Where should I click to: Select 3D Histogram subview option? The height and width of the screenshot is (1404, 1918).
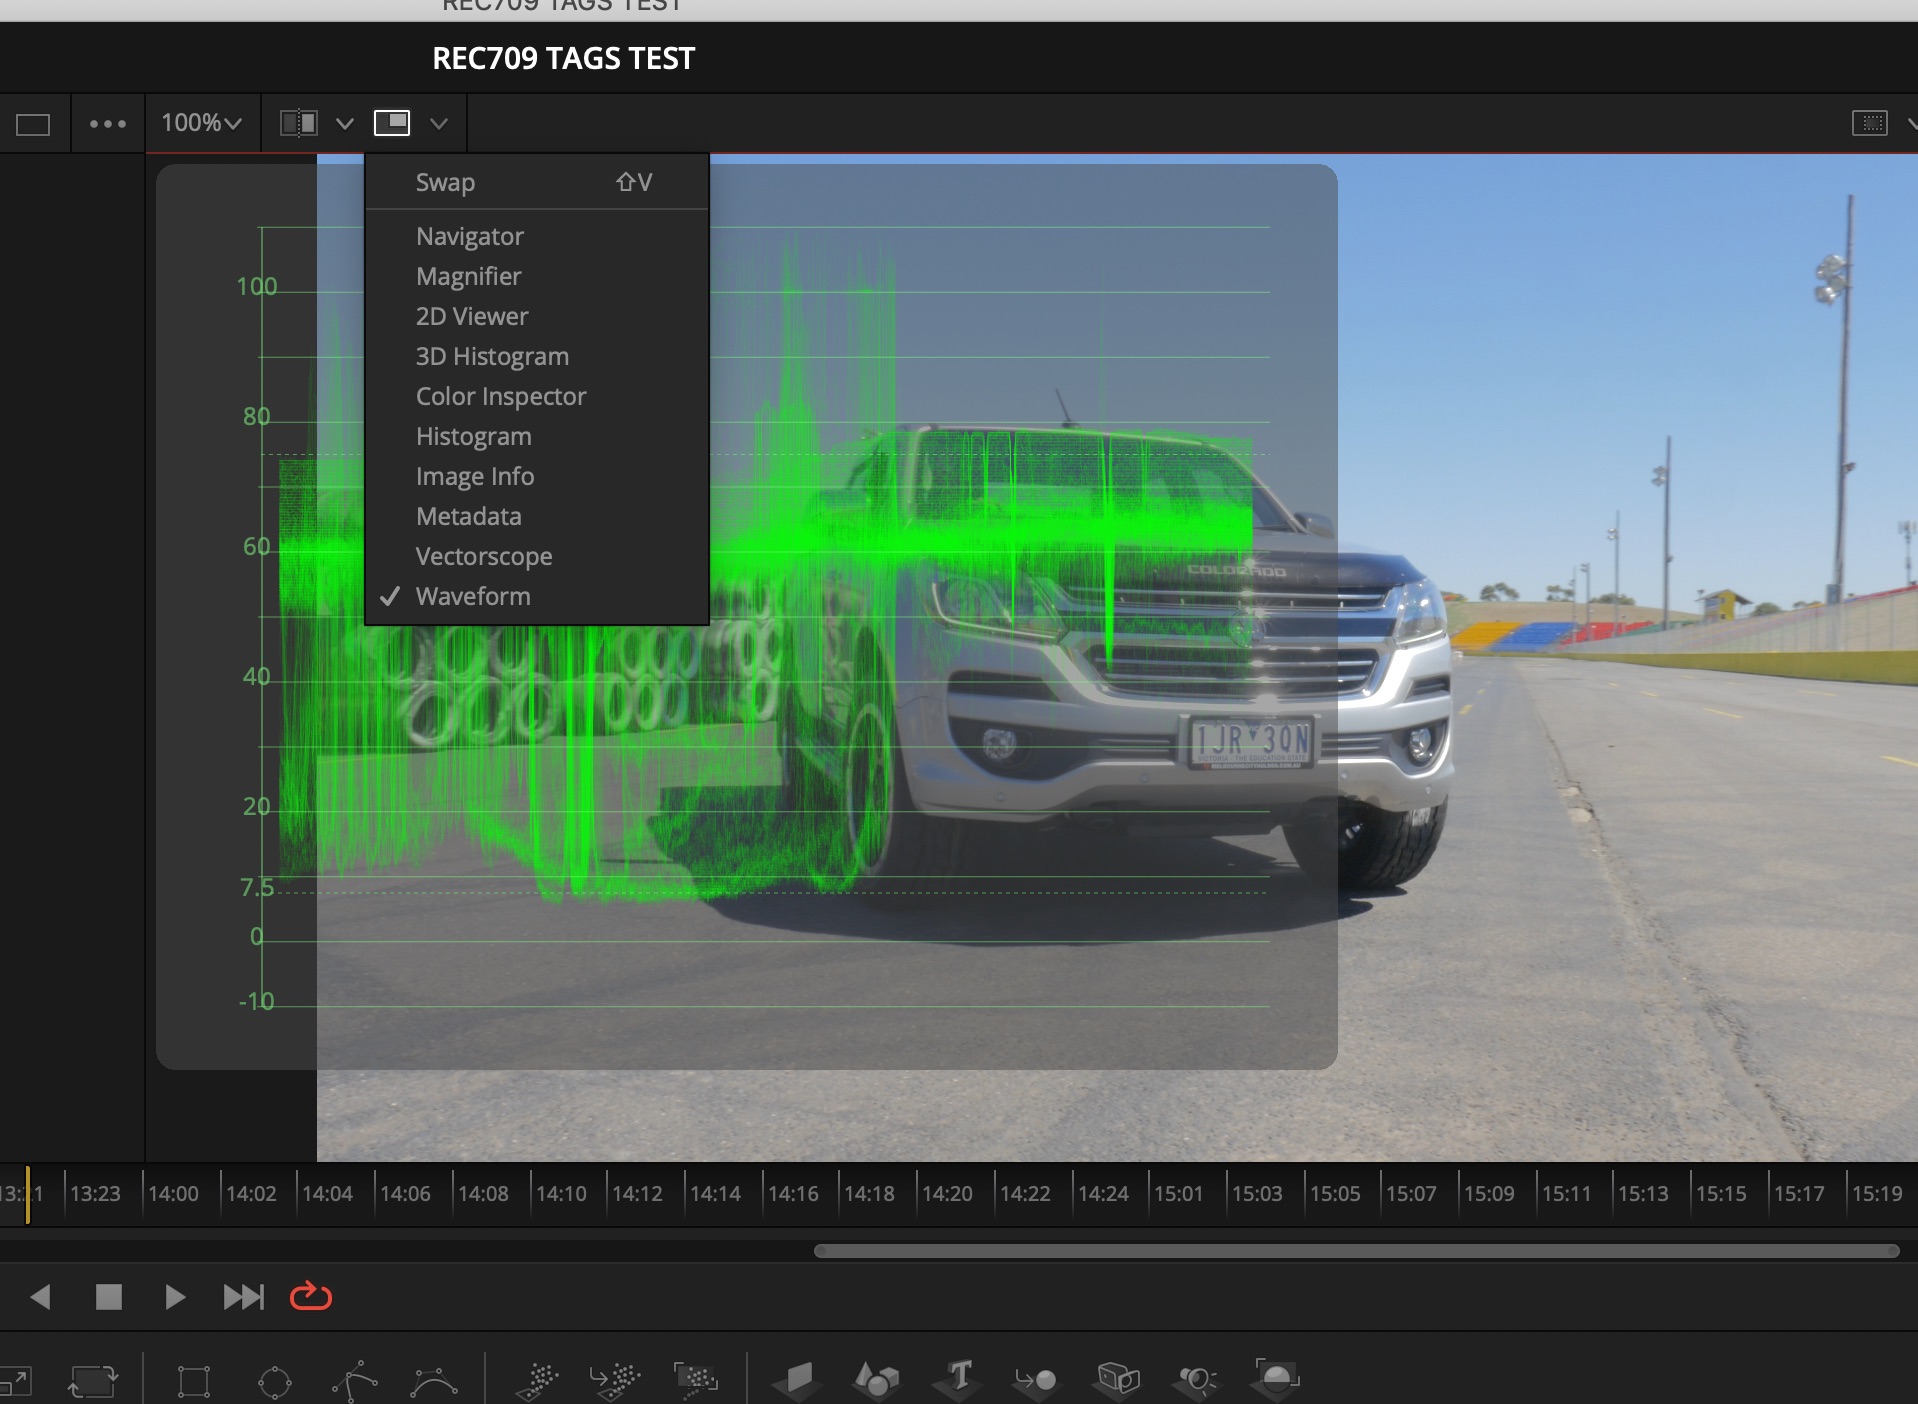coord(537,356)
